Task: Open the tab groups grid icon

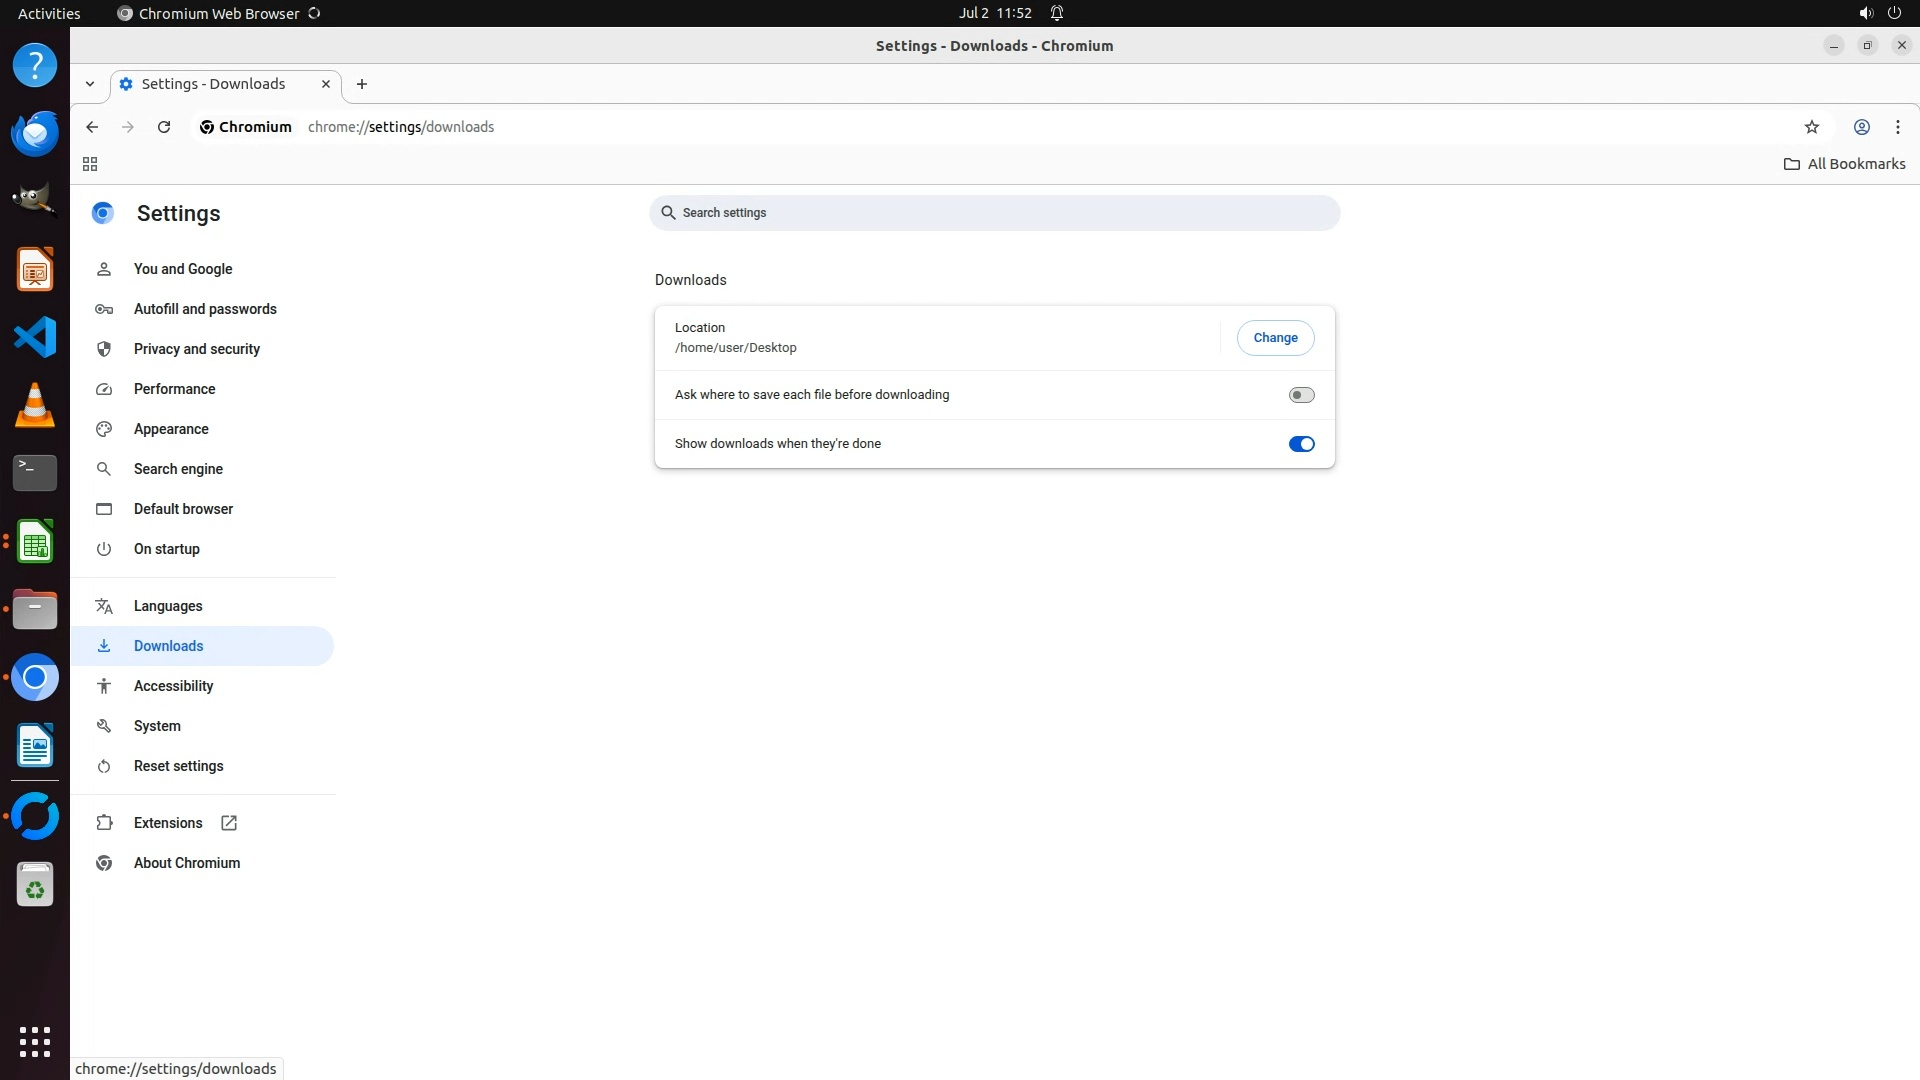Action: tap(90, 164)
